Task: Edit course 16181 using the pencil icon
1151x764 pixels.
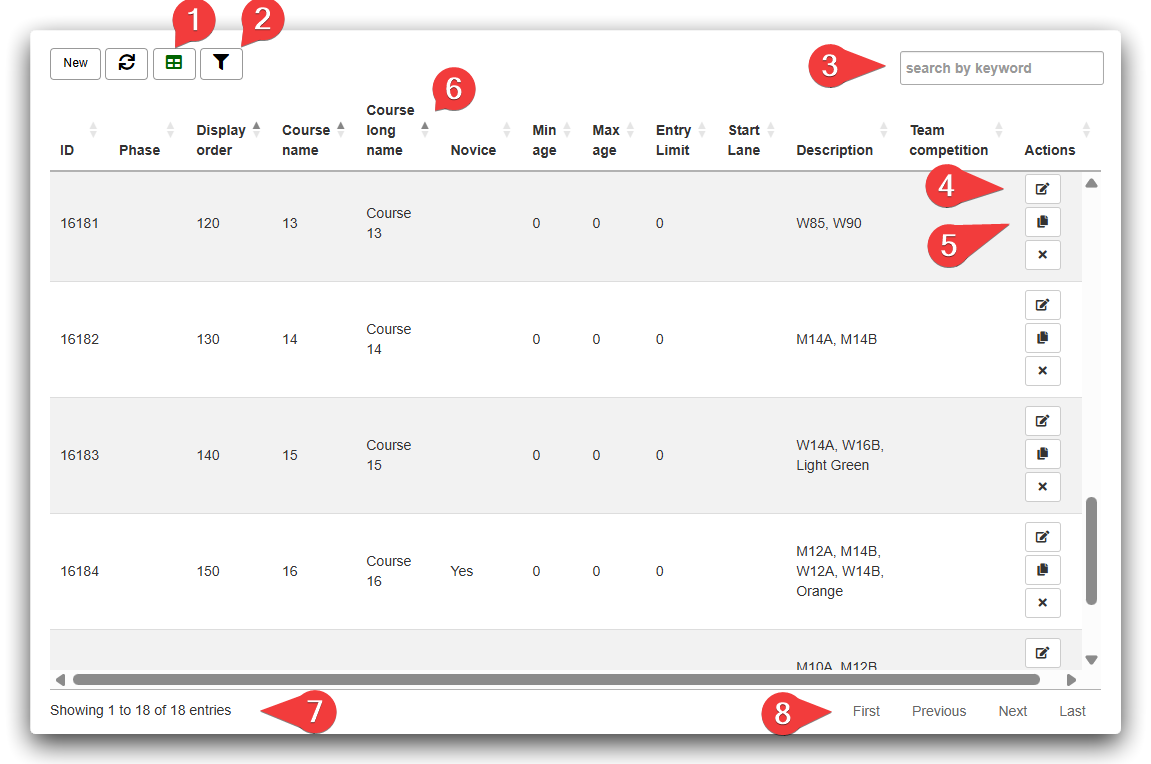Action: [1042, 188]
